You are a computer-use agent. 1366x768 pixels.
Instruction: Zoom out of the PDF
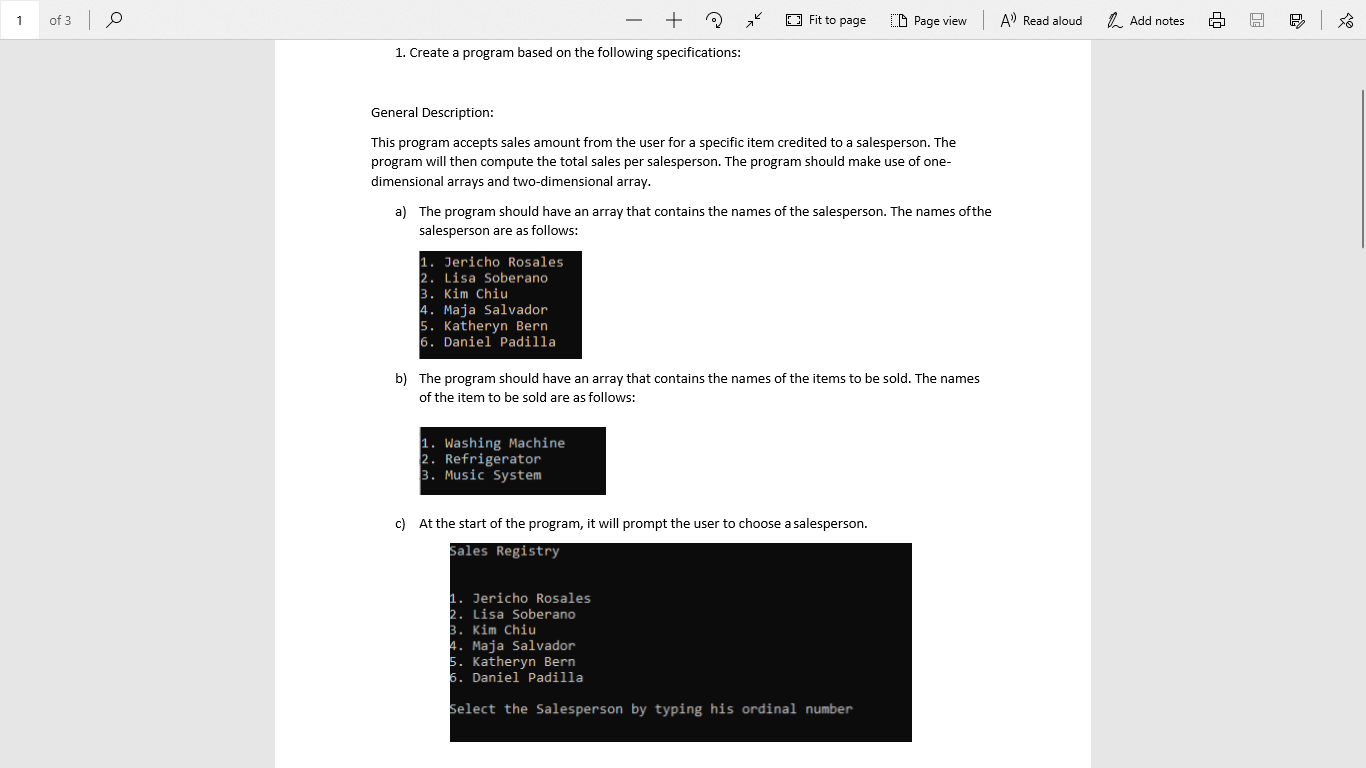pos(634,19)
